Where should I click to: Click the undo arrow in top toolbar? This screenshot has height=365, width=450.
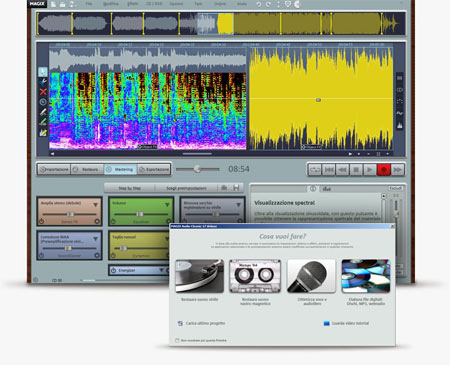pos(259,4)
